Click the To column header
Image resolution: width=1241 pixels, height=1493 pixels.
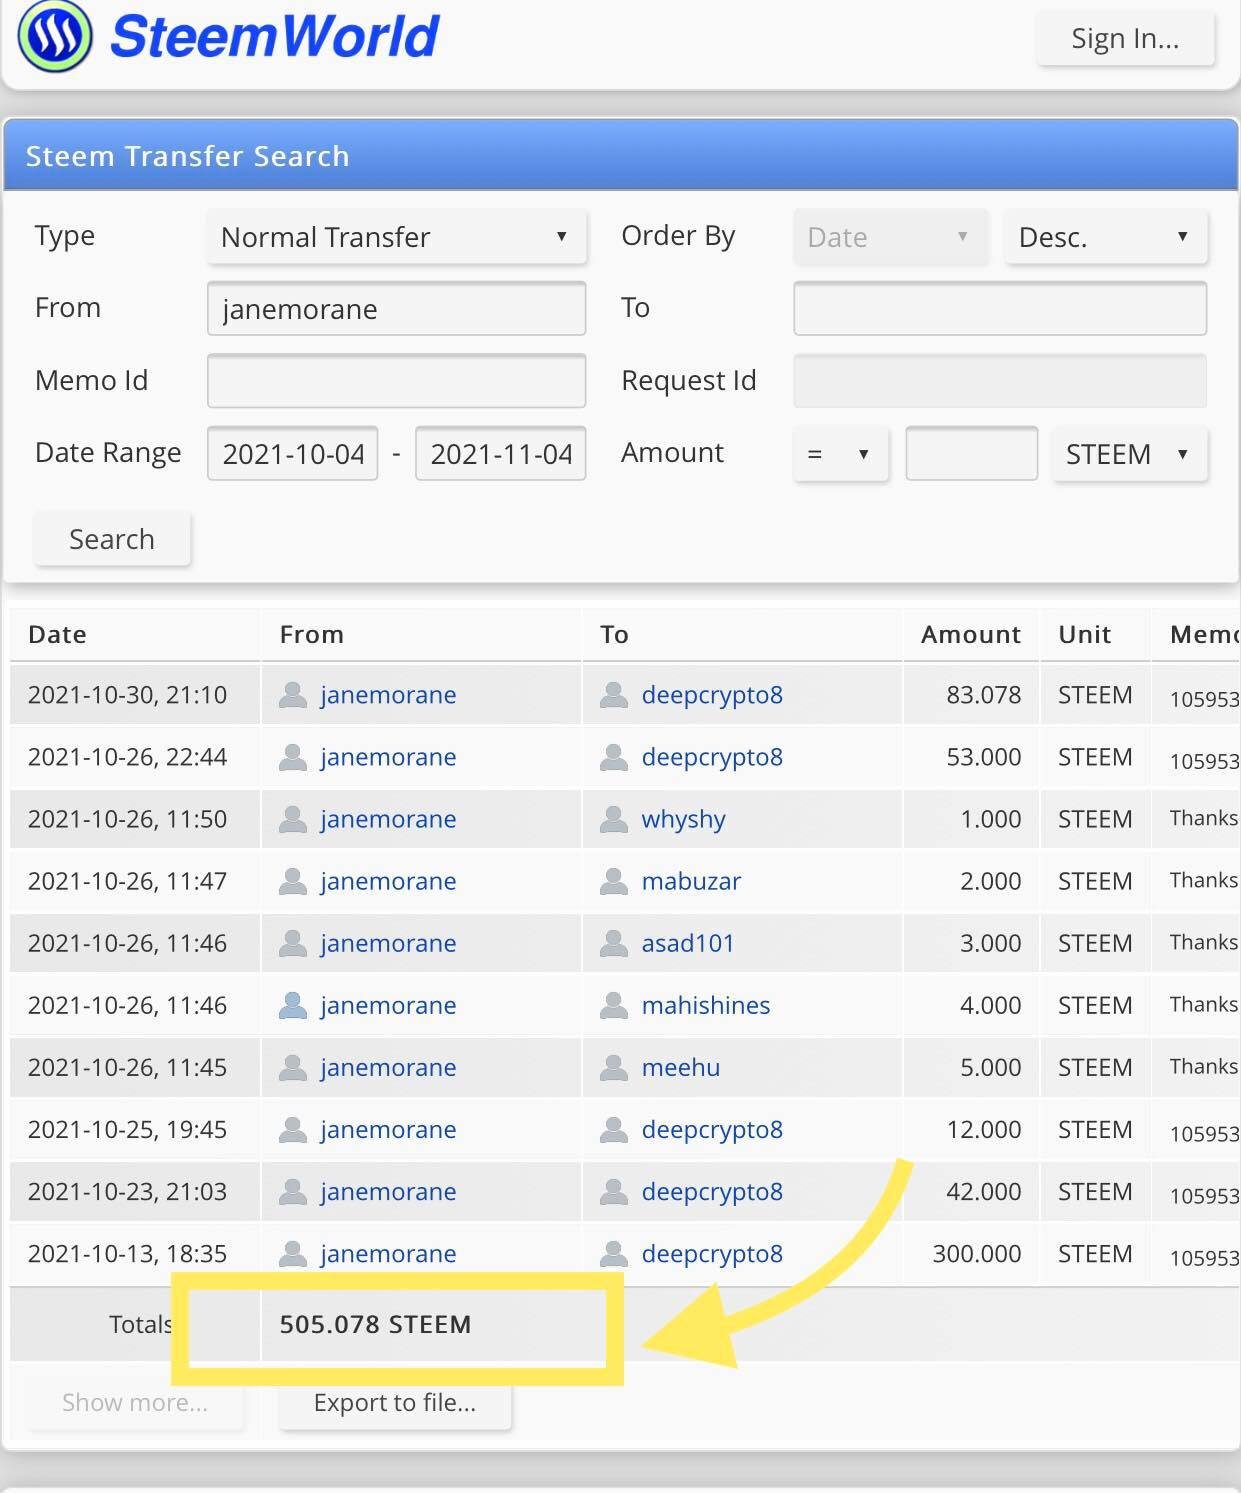pyautogui.click(x=614, y=634)
